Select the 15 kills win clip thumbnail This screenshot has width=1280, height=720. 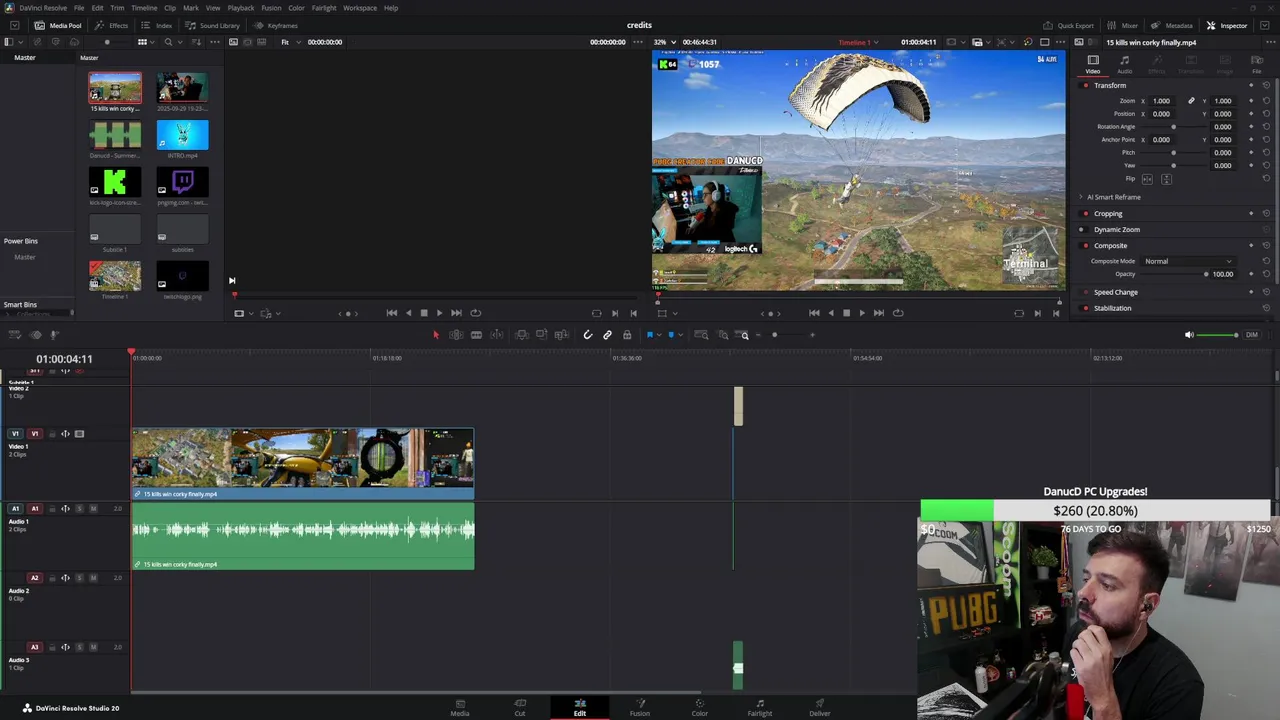(115, 87)
